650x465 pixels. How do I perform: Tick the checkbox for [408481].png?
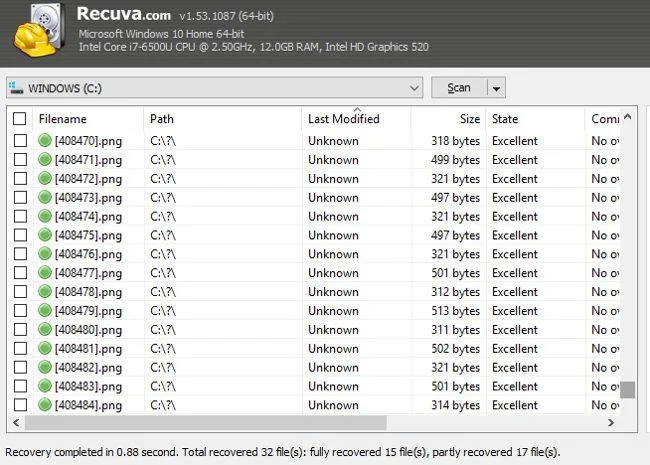(20, 349)
